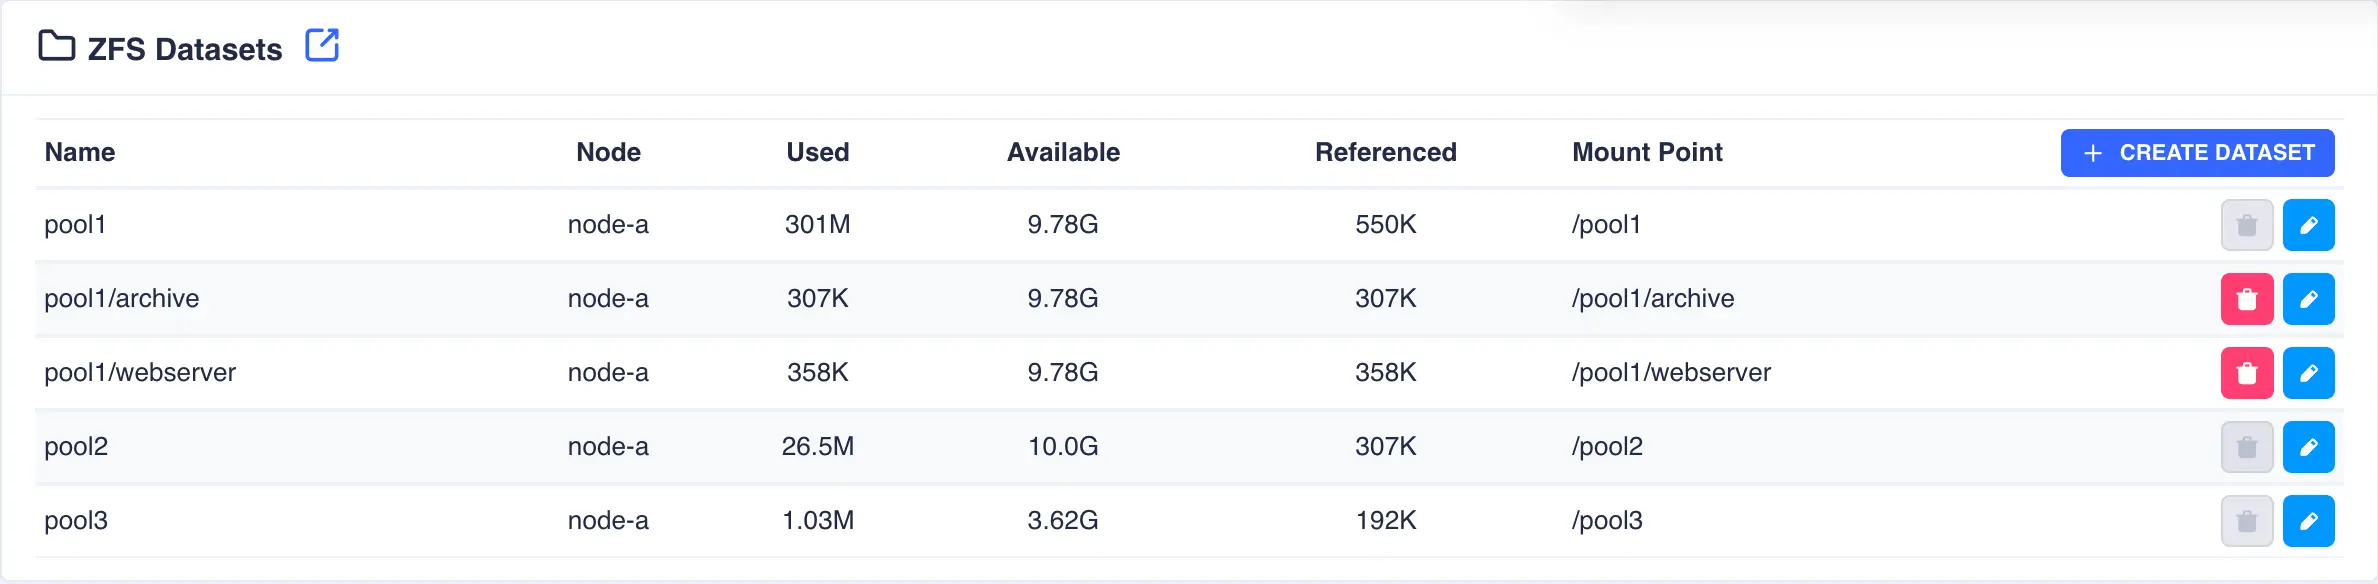The width and height of the screenshot is (2378, 584).
Task: Click the Used column header
Action: point(818,152)
